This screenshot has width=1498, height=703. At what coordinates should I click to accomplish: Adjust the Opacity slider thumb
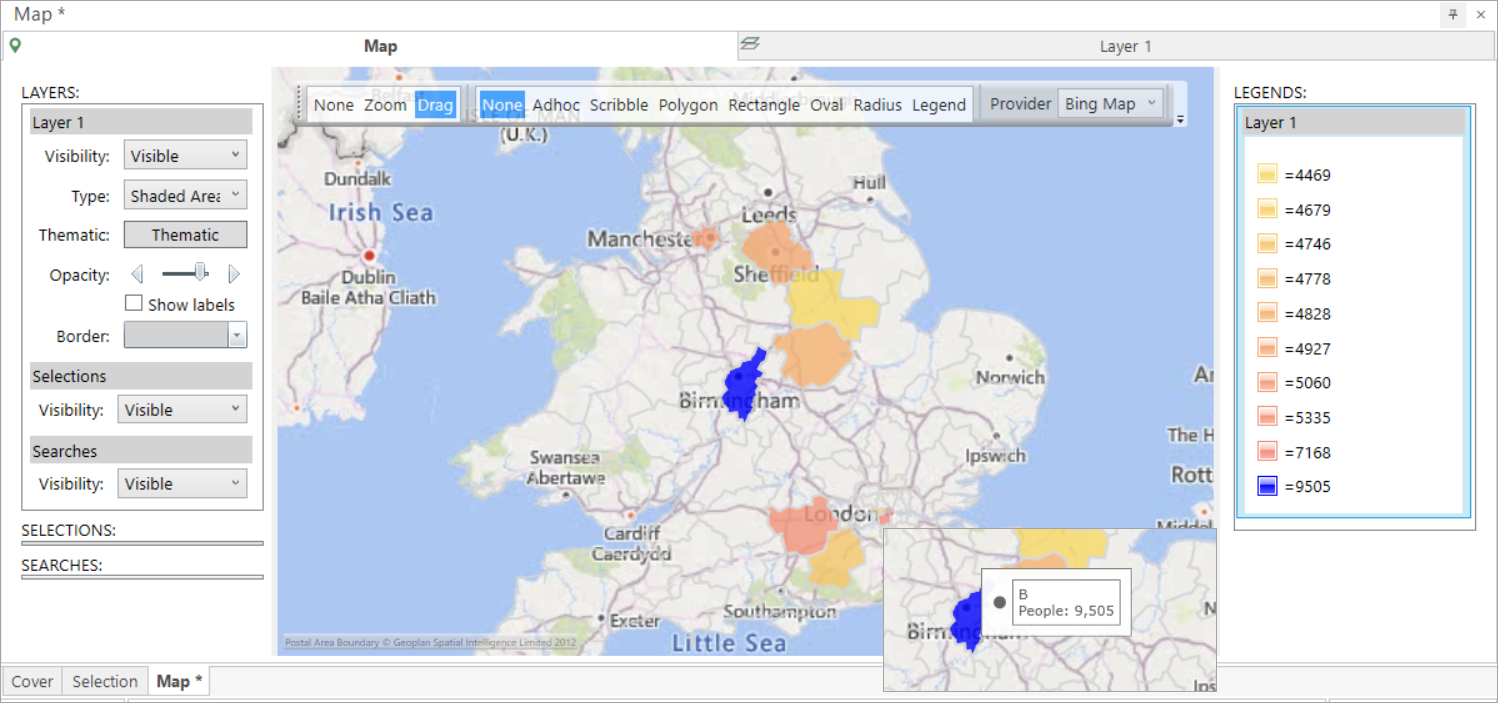pos(201,272)
